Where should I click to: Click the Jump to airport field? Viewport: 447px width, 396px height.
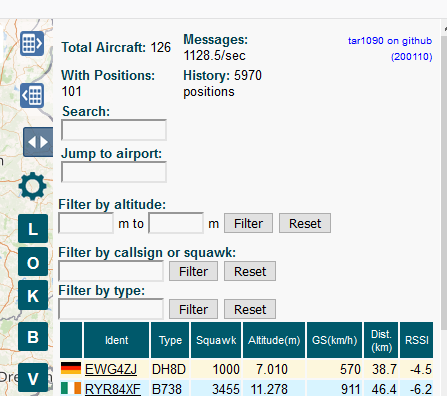point(114,172)
